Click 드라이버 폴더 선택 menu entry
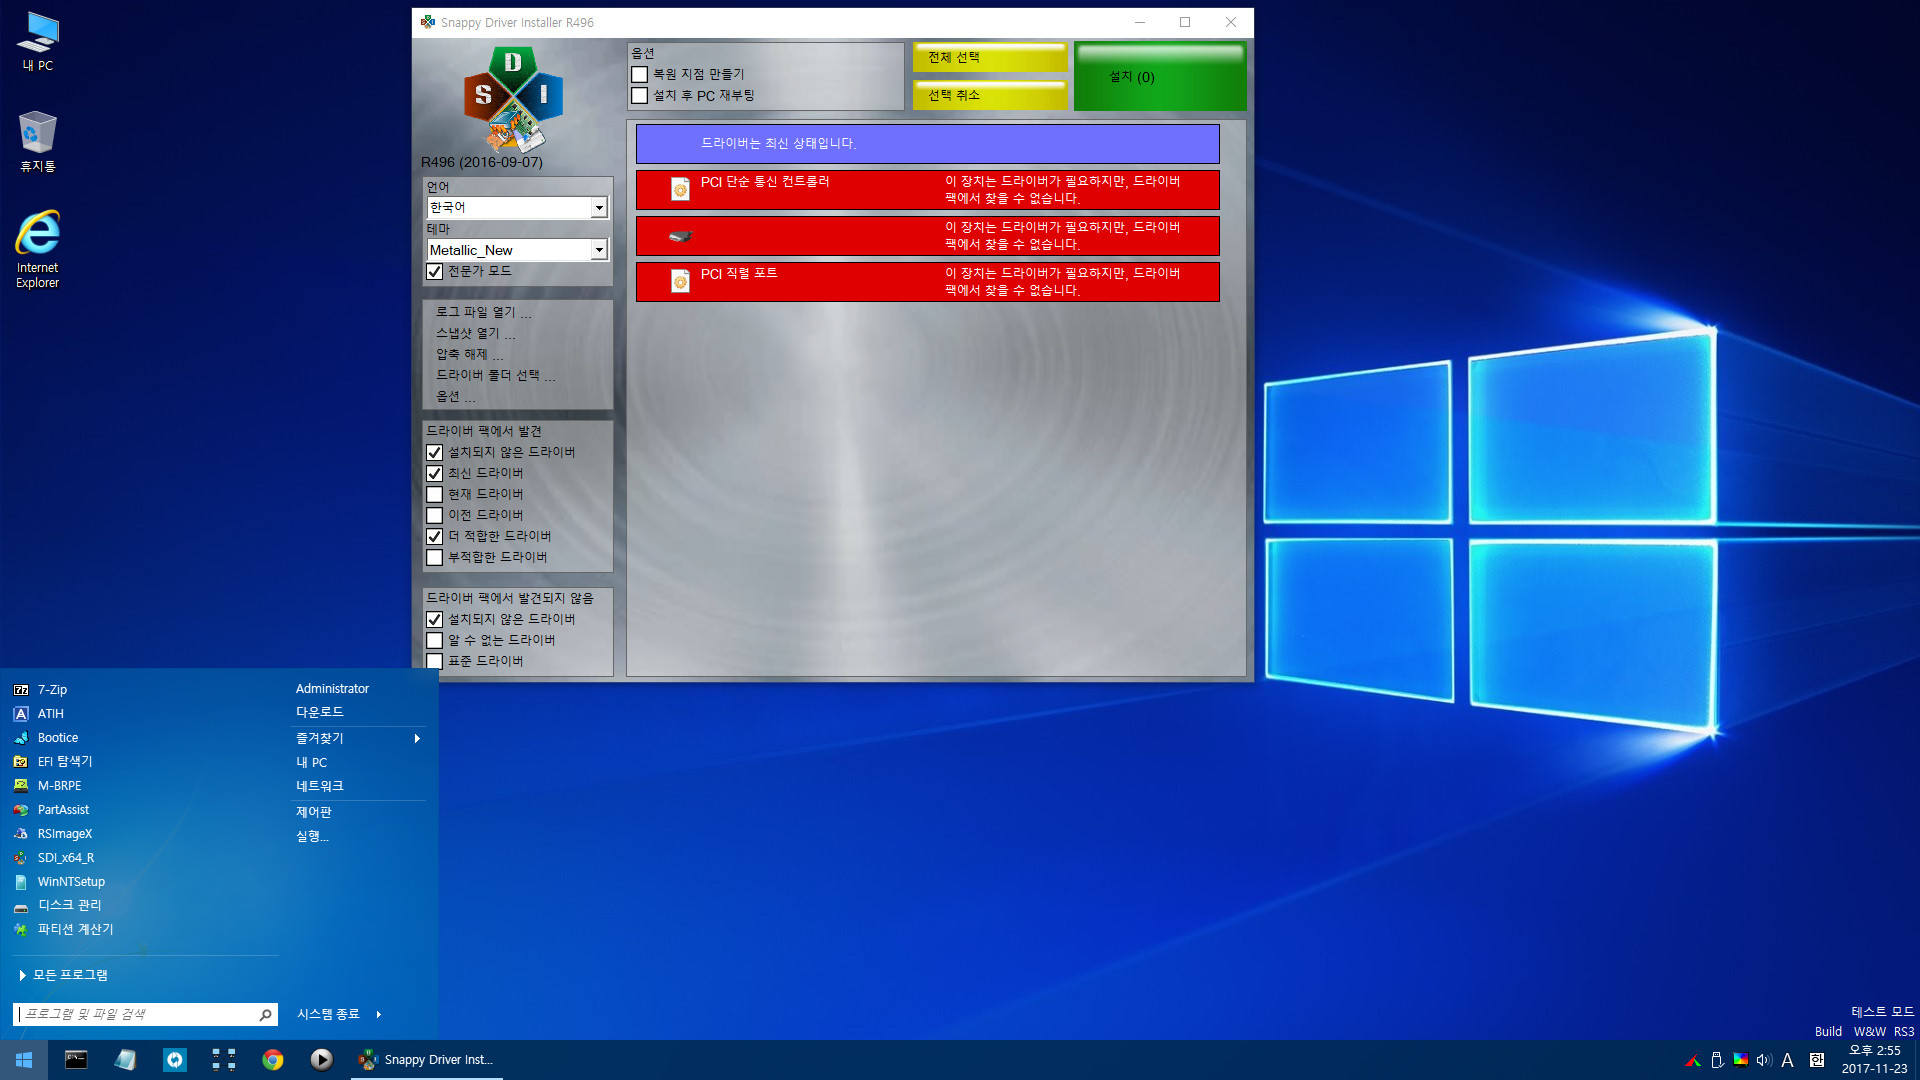Viewport: 1920px width, 1080px height. tap(496, 376)
